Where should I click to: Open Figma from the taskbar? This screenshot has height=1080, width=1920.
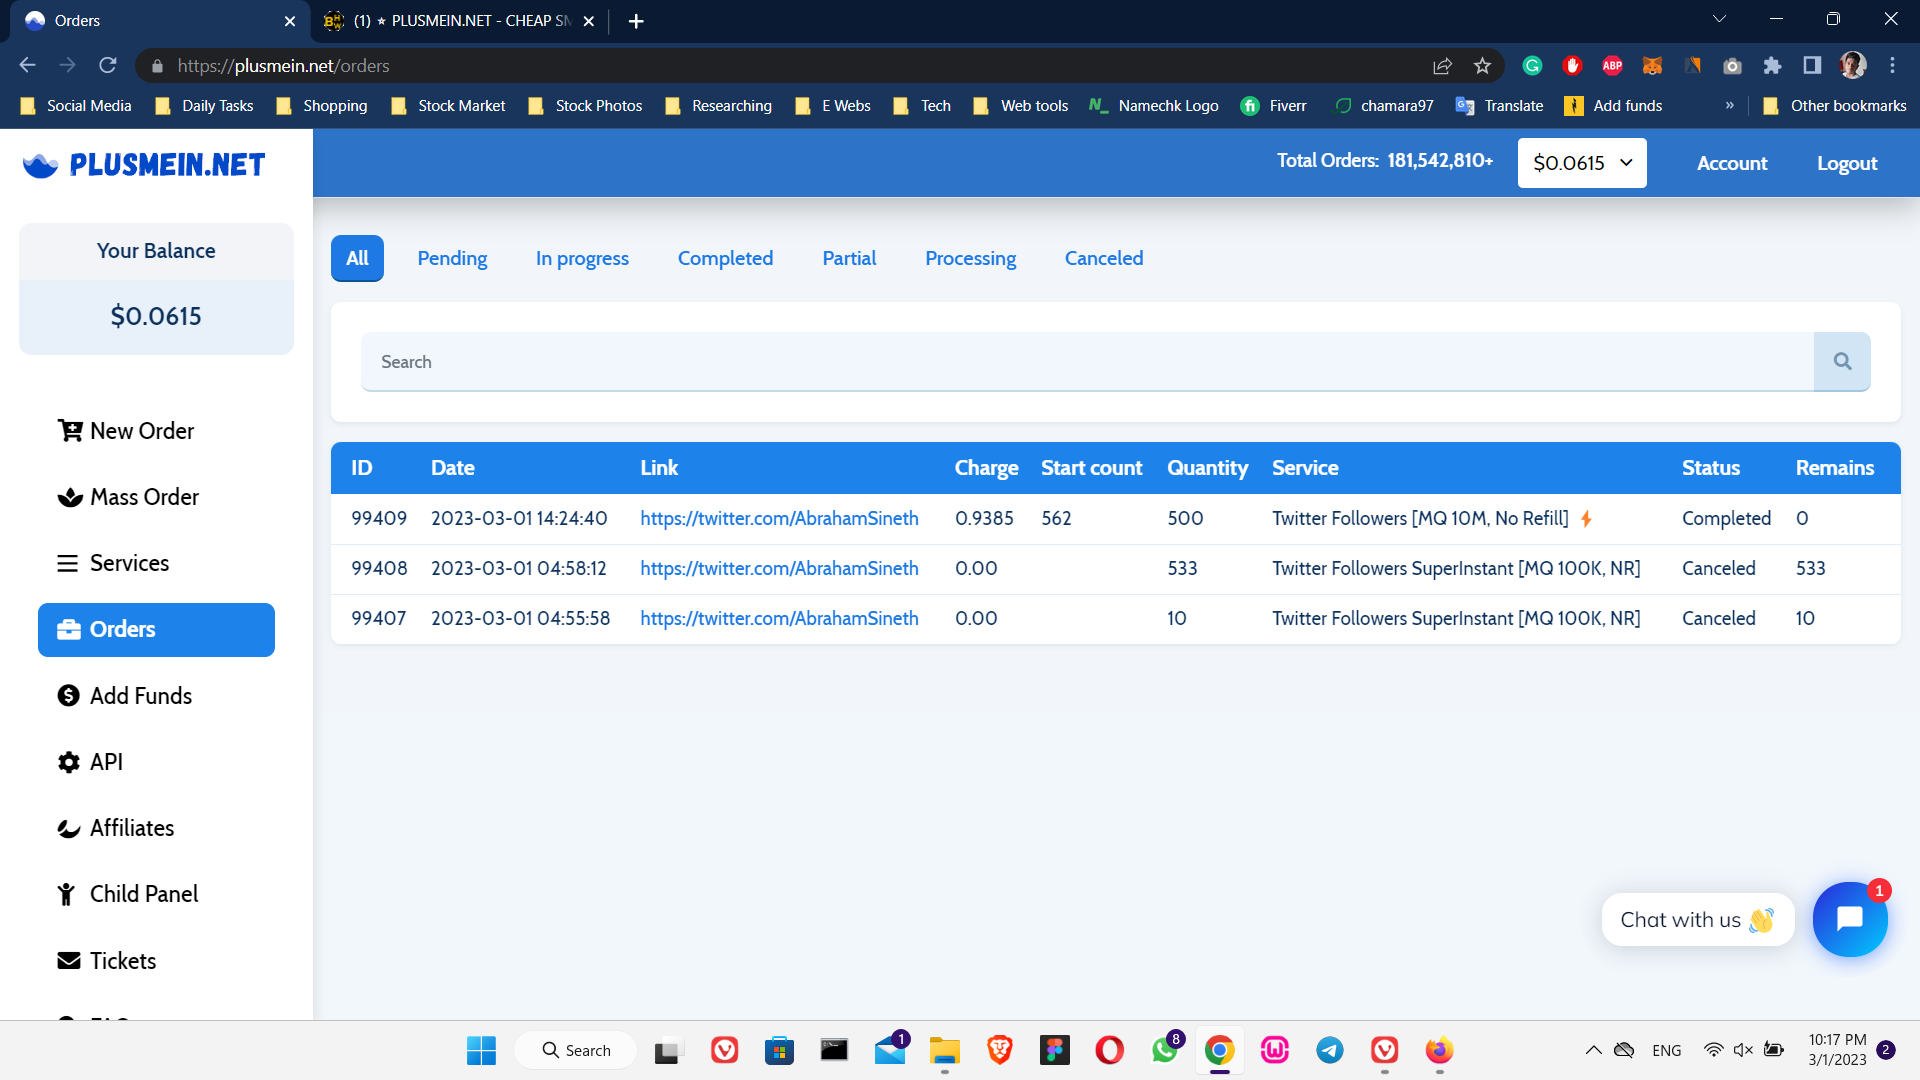coord(1054,1050)
